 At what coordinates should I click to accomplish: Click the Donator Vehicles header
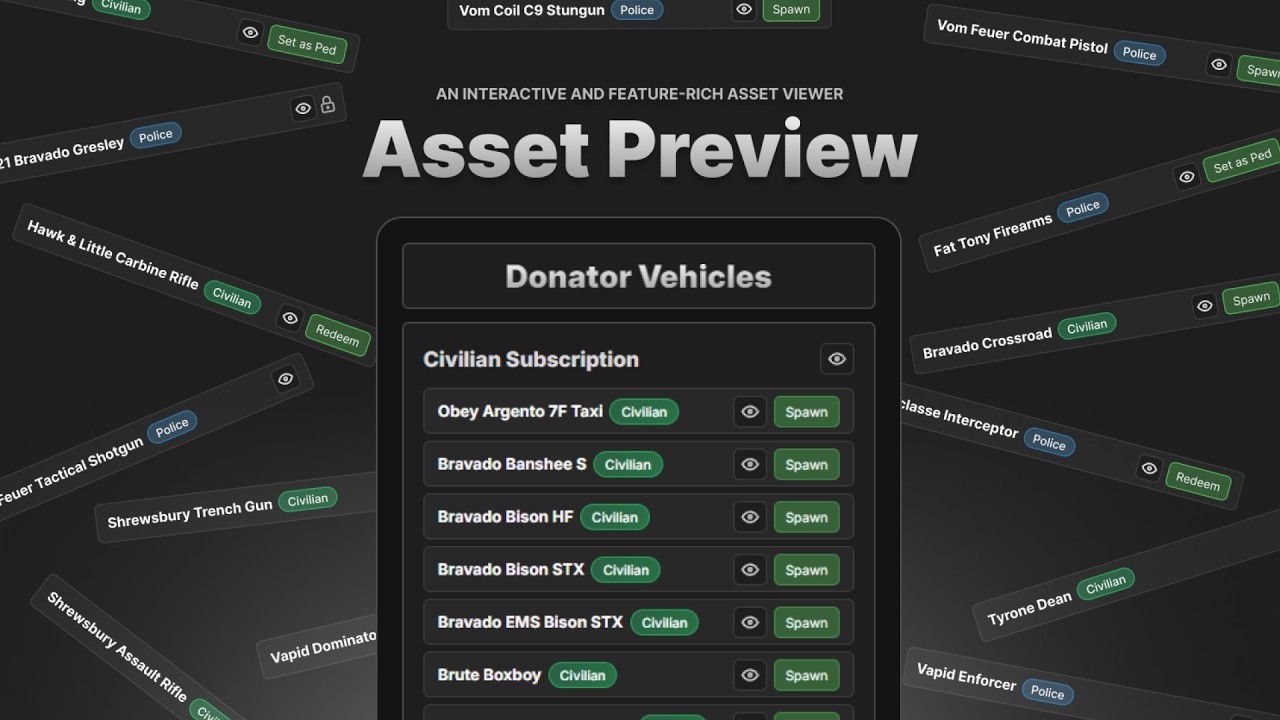click(x=638, y=276)
